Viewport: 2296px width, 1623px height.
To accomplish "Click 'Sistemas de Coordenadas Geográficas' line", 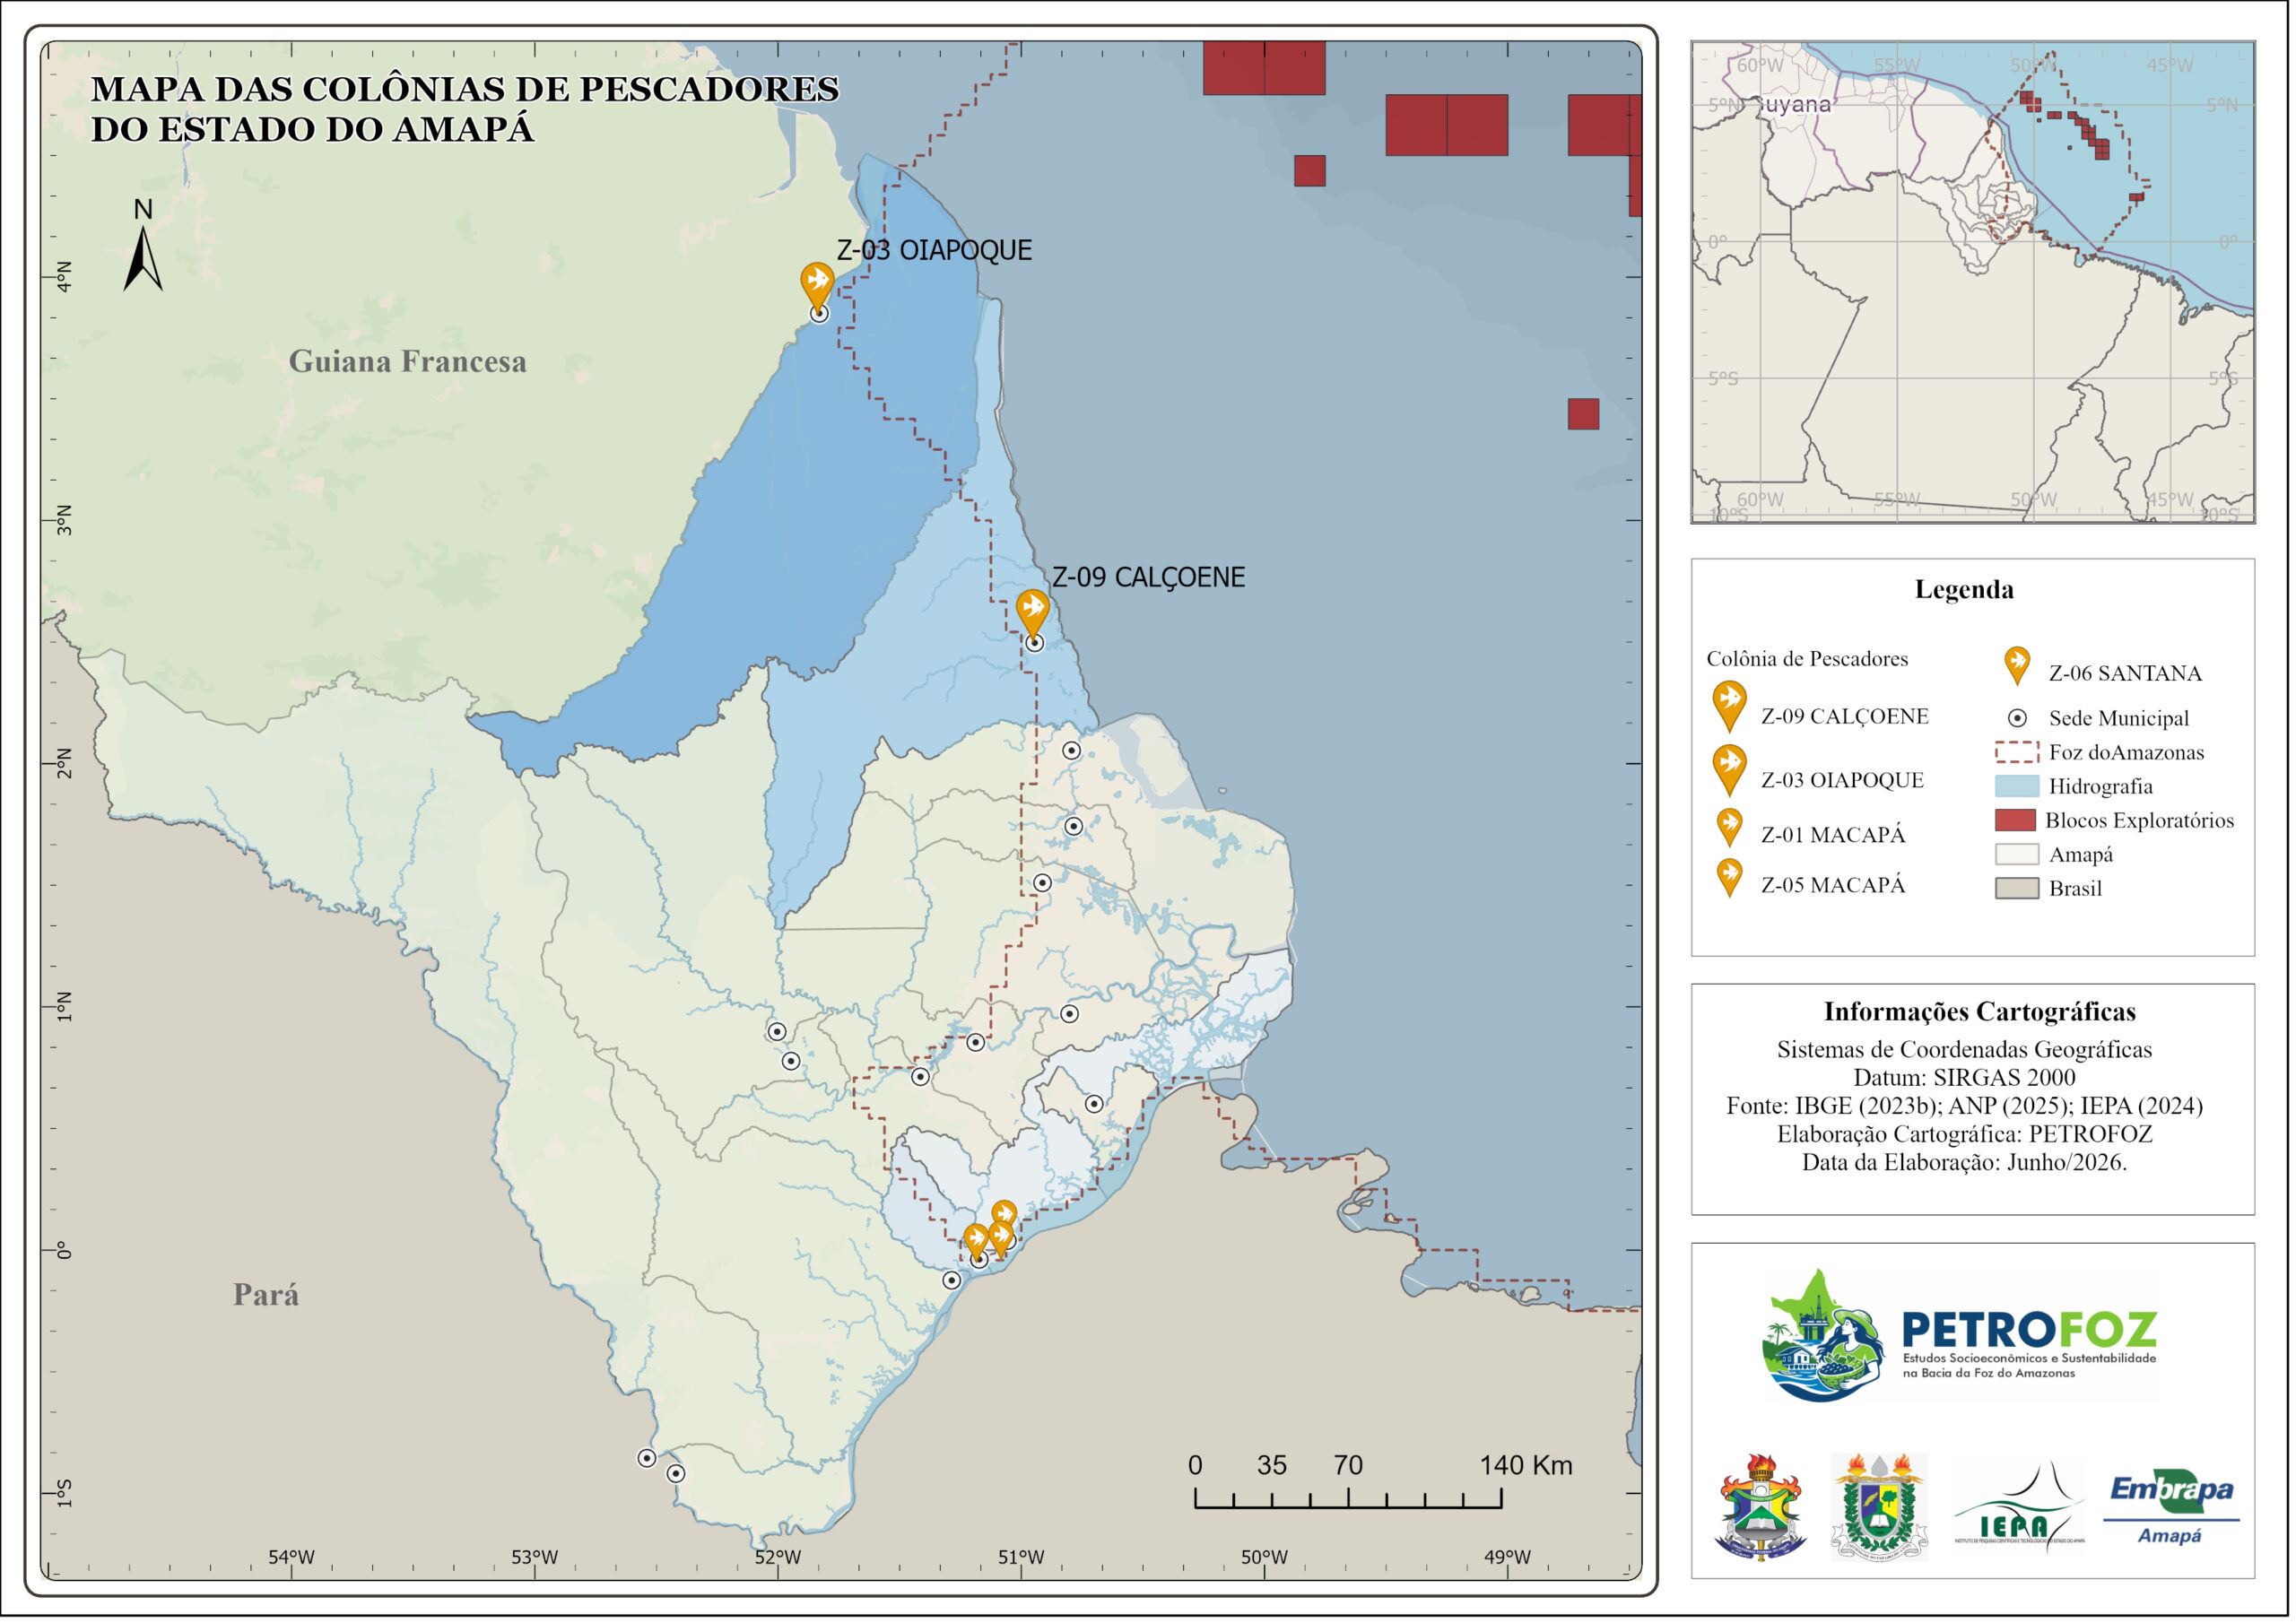I will pos(1966,1051).
